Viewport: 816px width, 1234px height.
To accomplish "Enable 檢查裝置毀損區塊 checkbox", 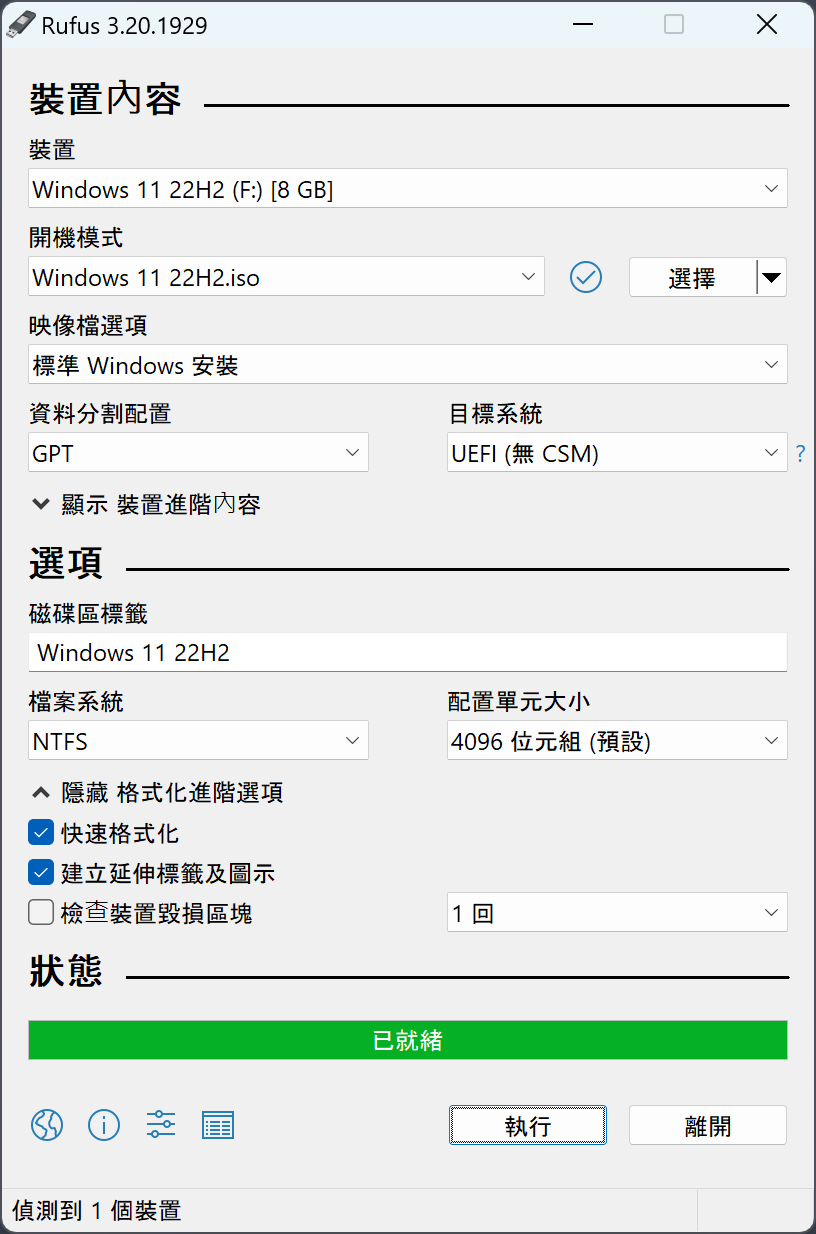I will coord(41,913).
